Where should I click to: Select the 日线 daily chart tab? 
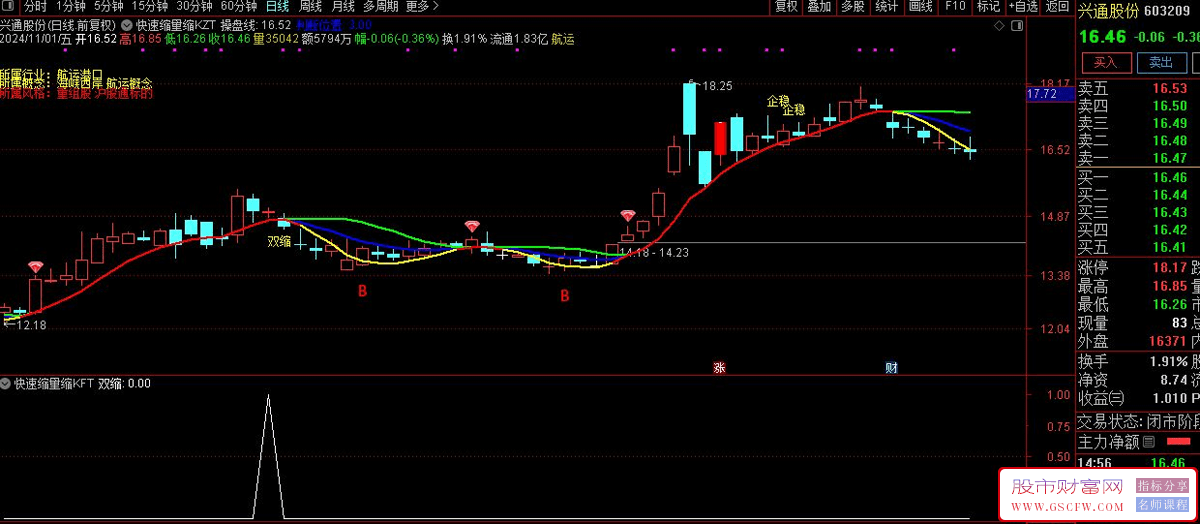tap(277, 6)
